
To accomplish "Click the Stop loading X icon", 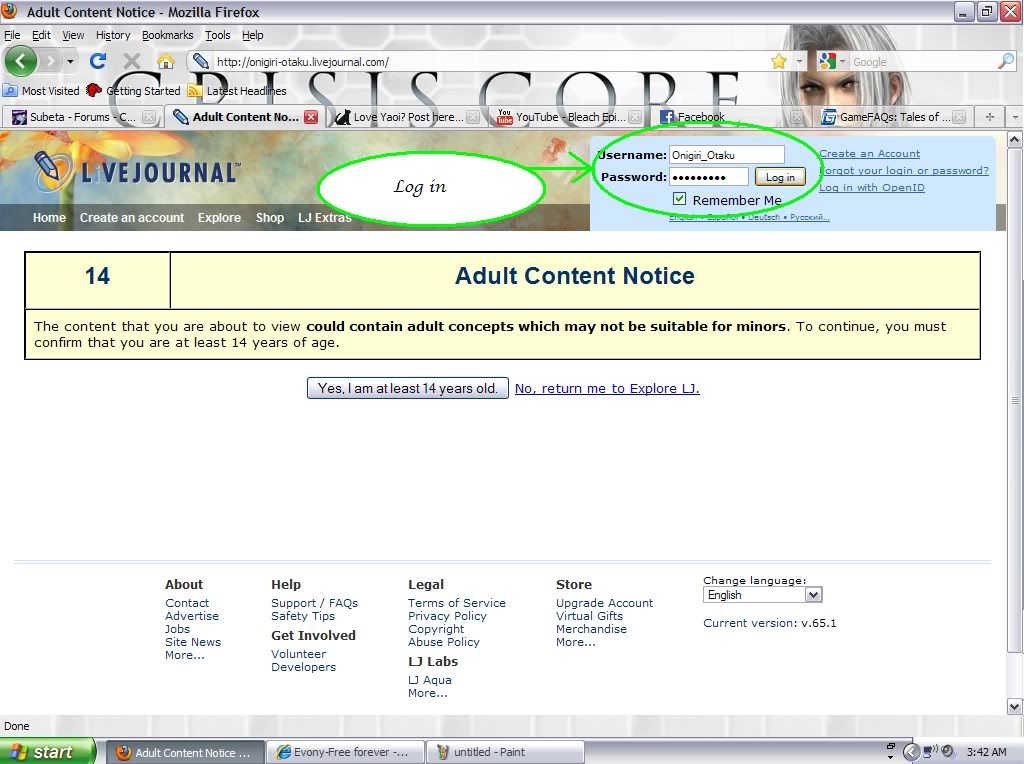I will [132, 61].
